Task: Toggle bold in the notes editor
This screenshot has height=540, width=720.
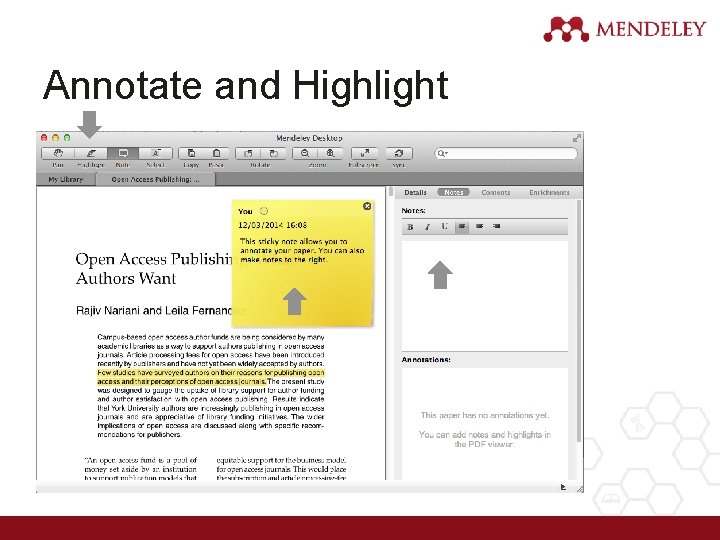Action: point(411,226)
